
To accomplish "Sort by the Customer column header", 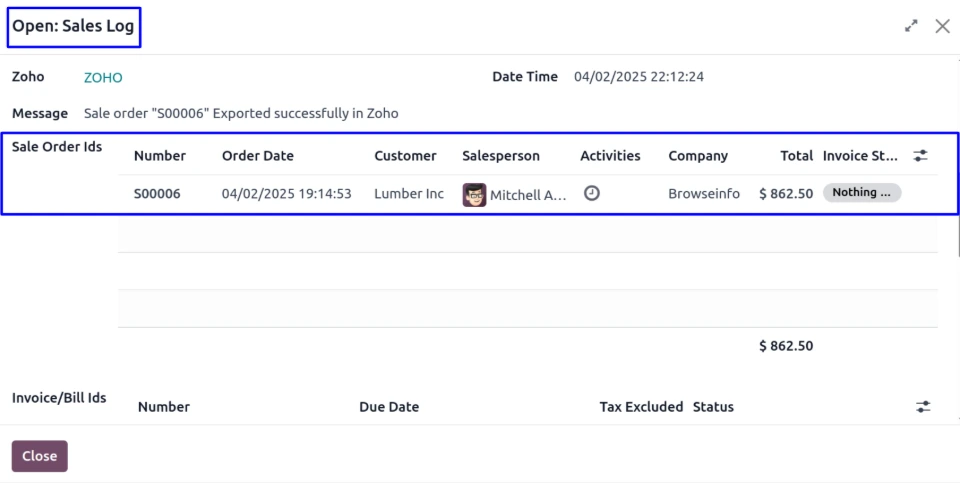I will 405,156.
